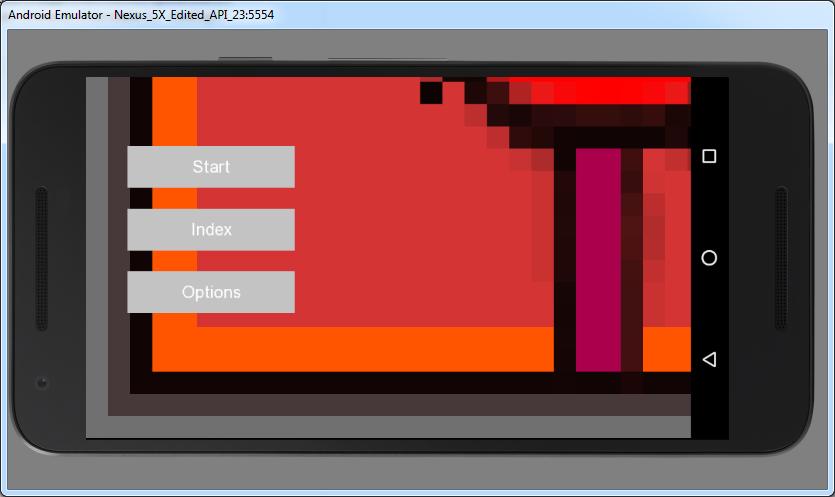Viewport: 835px width, 497px height.
Task: Open the Options menu button
Action: pyautogui.click(x=210, y=292)
